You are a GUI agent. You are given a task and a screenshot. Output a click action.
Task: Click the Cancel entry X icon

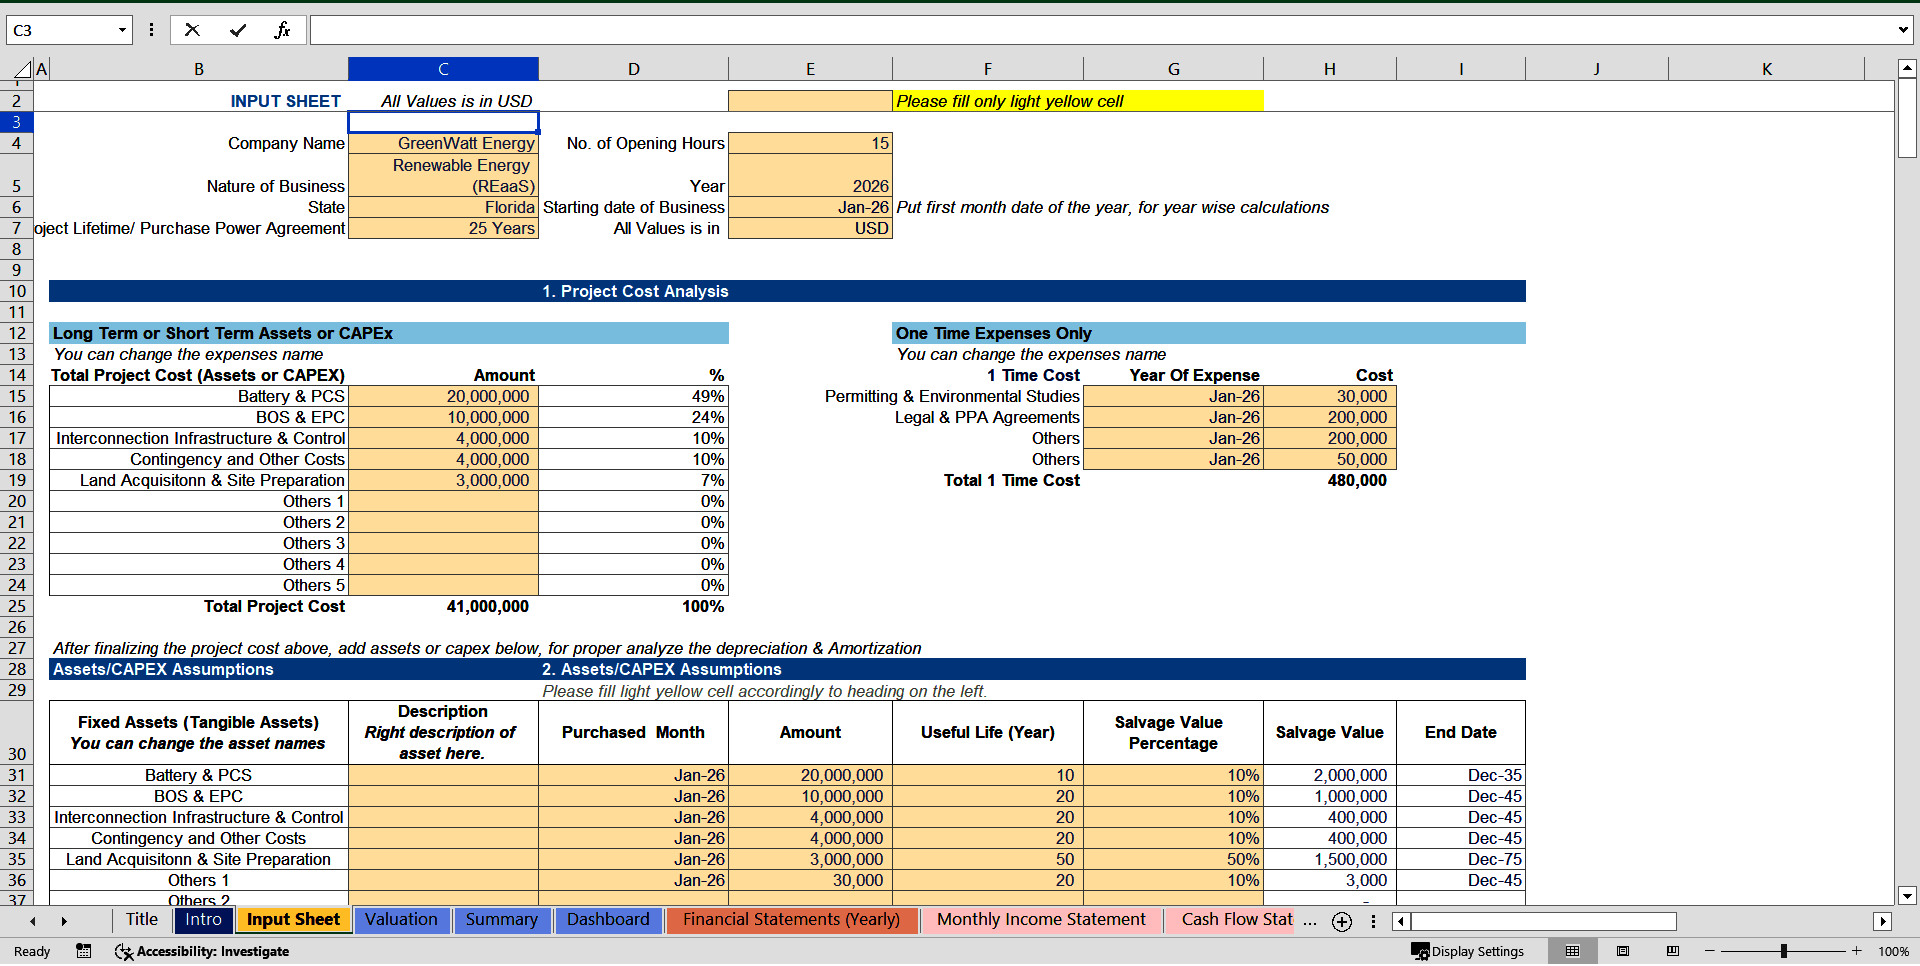click(x=192, y=30)
